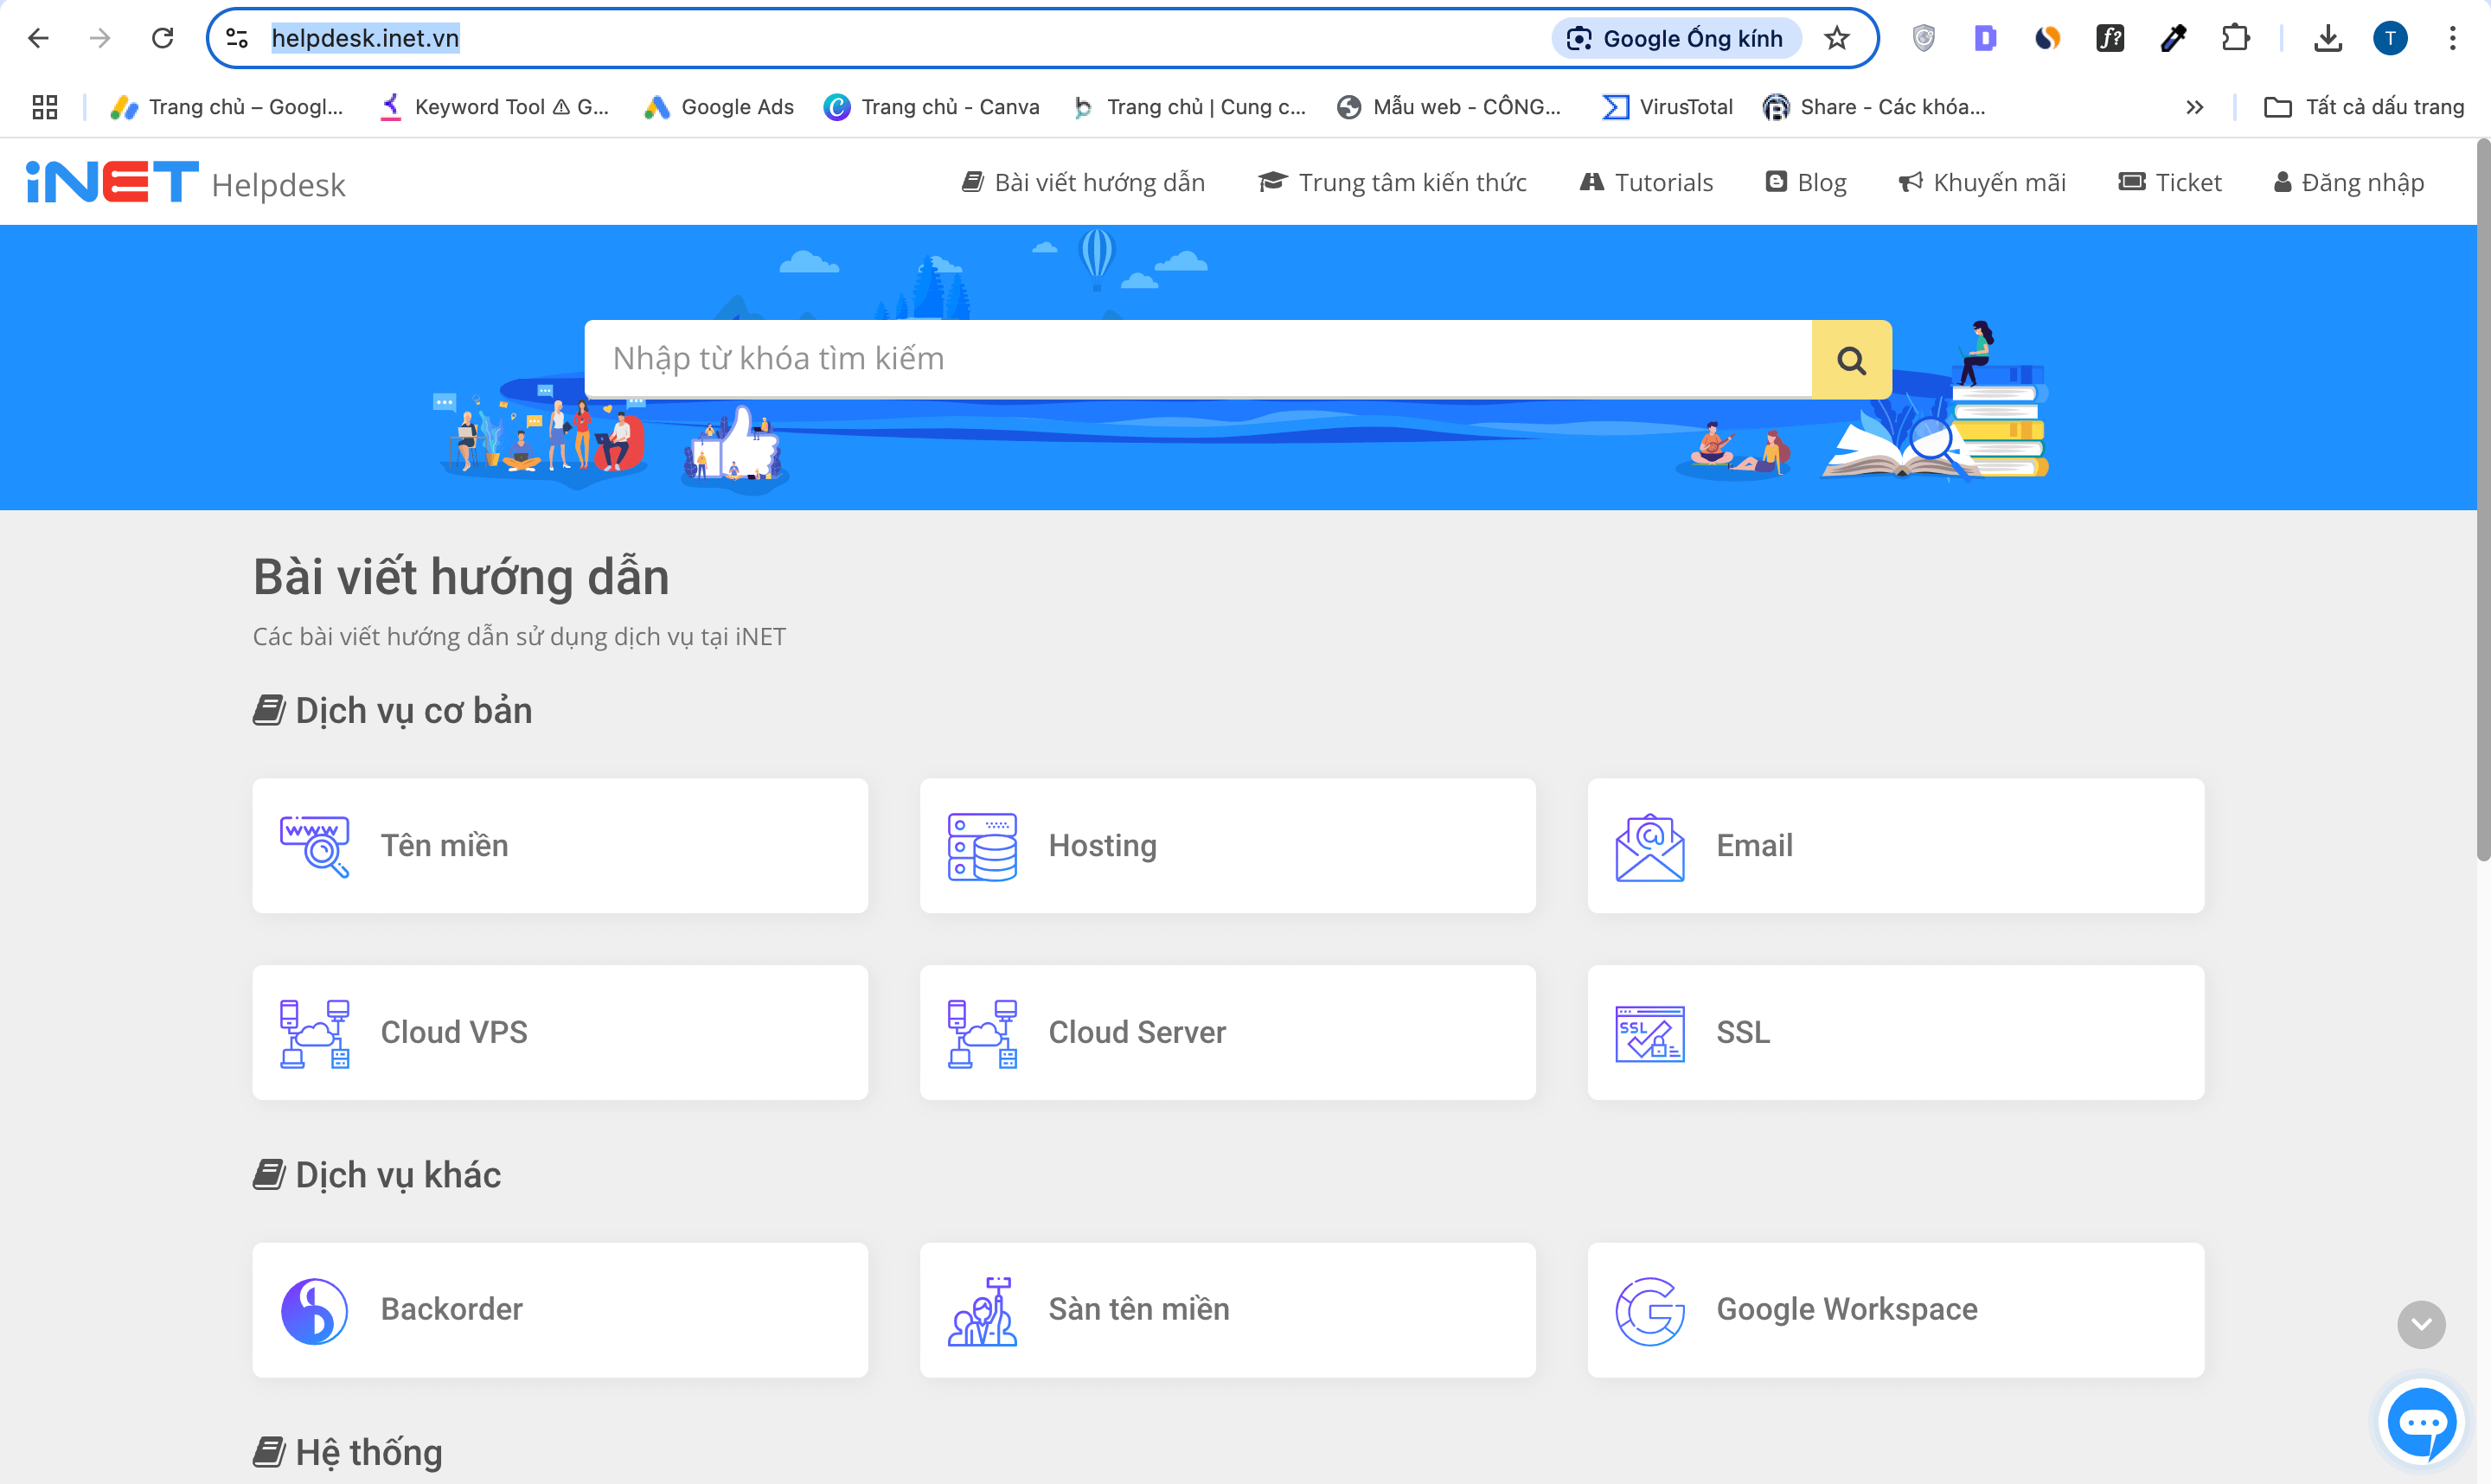Bookmark this page via the star icon
This screenshot has width=2491, height=1484.
coord(1836,37)
